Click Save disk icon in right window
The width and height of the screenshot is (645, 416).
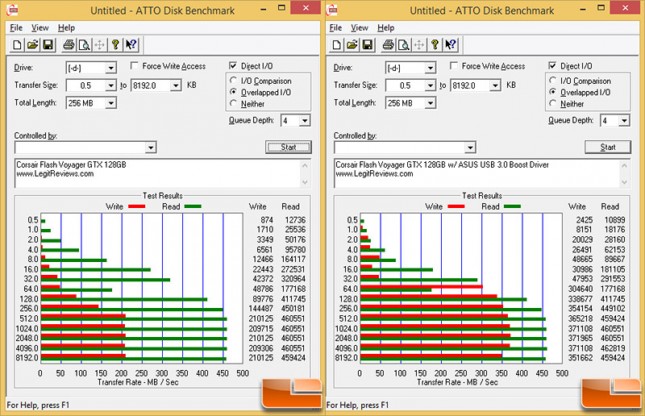[x=368, y=44]
